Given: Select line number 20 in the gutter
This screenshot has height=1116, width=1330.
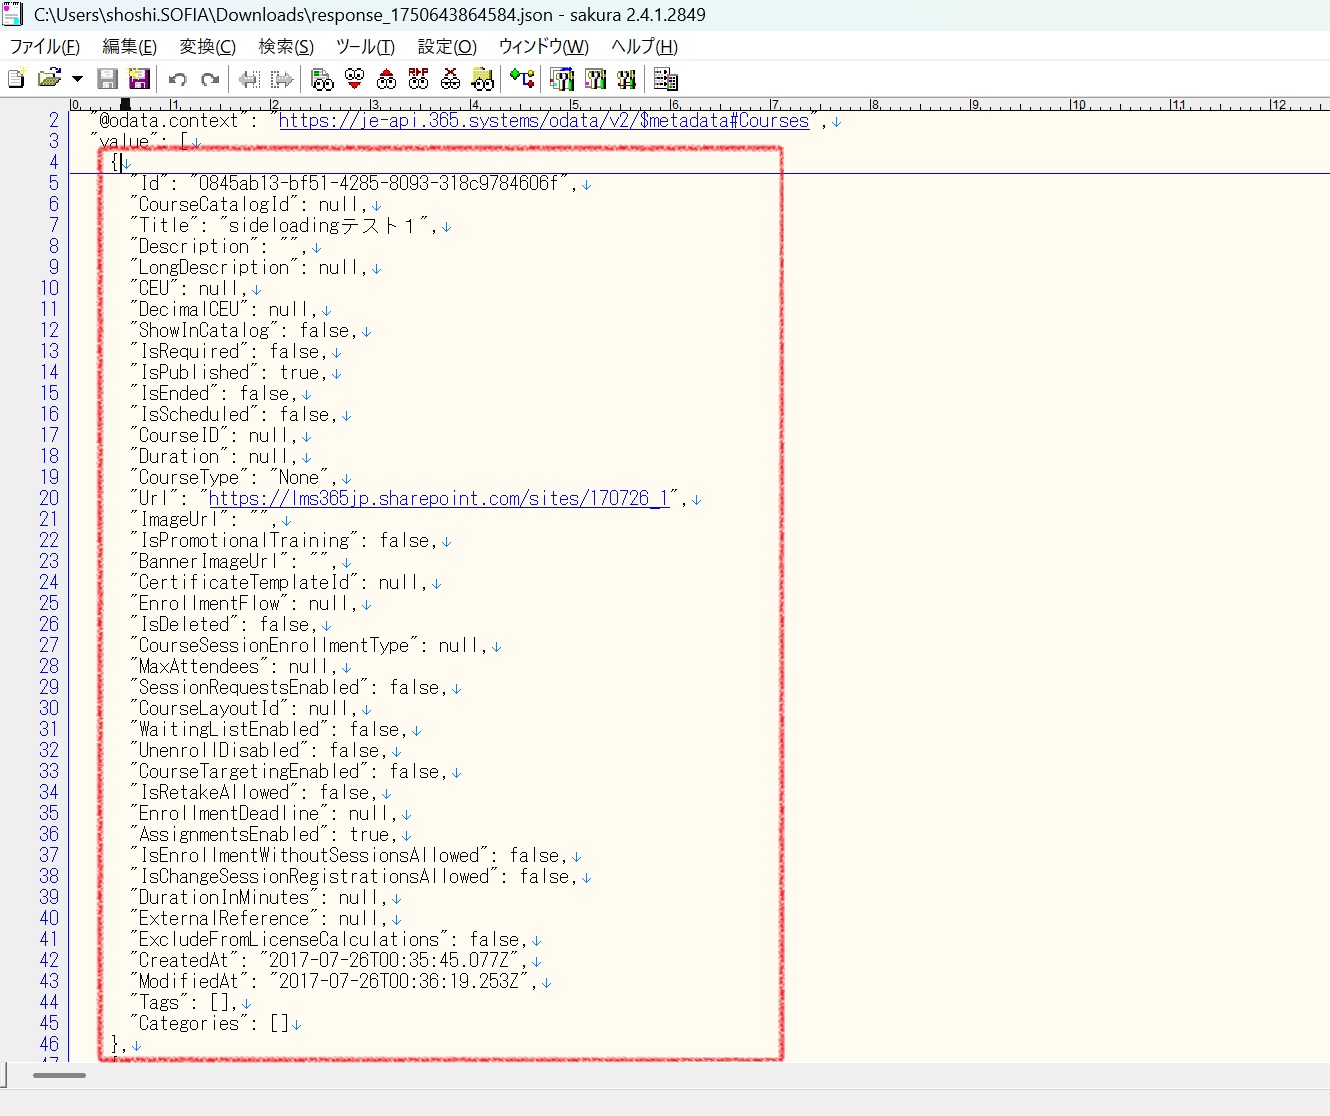Looking at the screenshot, I should point(49,498).
